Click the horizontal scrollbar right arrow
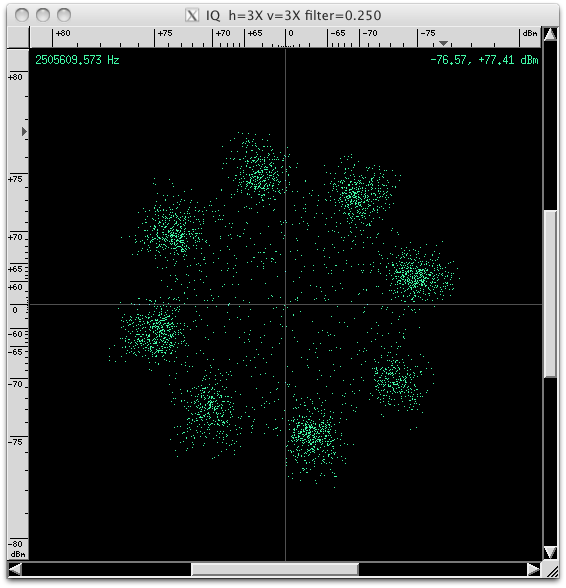Image resolution: width=566 pixels, height=588 pixels. coord(534,569)
